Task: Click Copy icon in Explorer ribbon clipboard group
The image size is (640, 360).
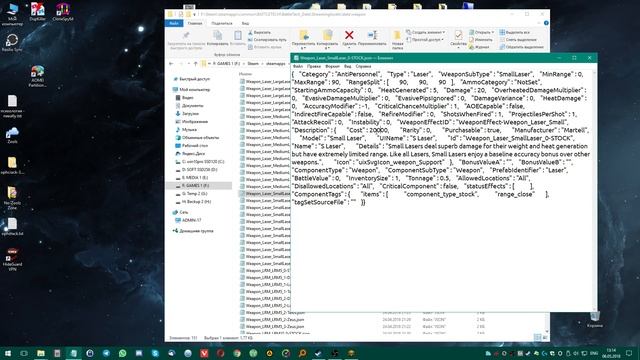Action: pyautogui.click(x=218, y=36)
